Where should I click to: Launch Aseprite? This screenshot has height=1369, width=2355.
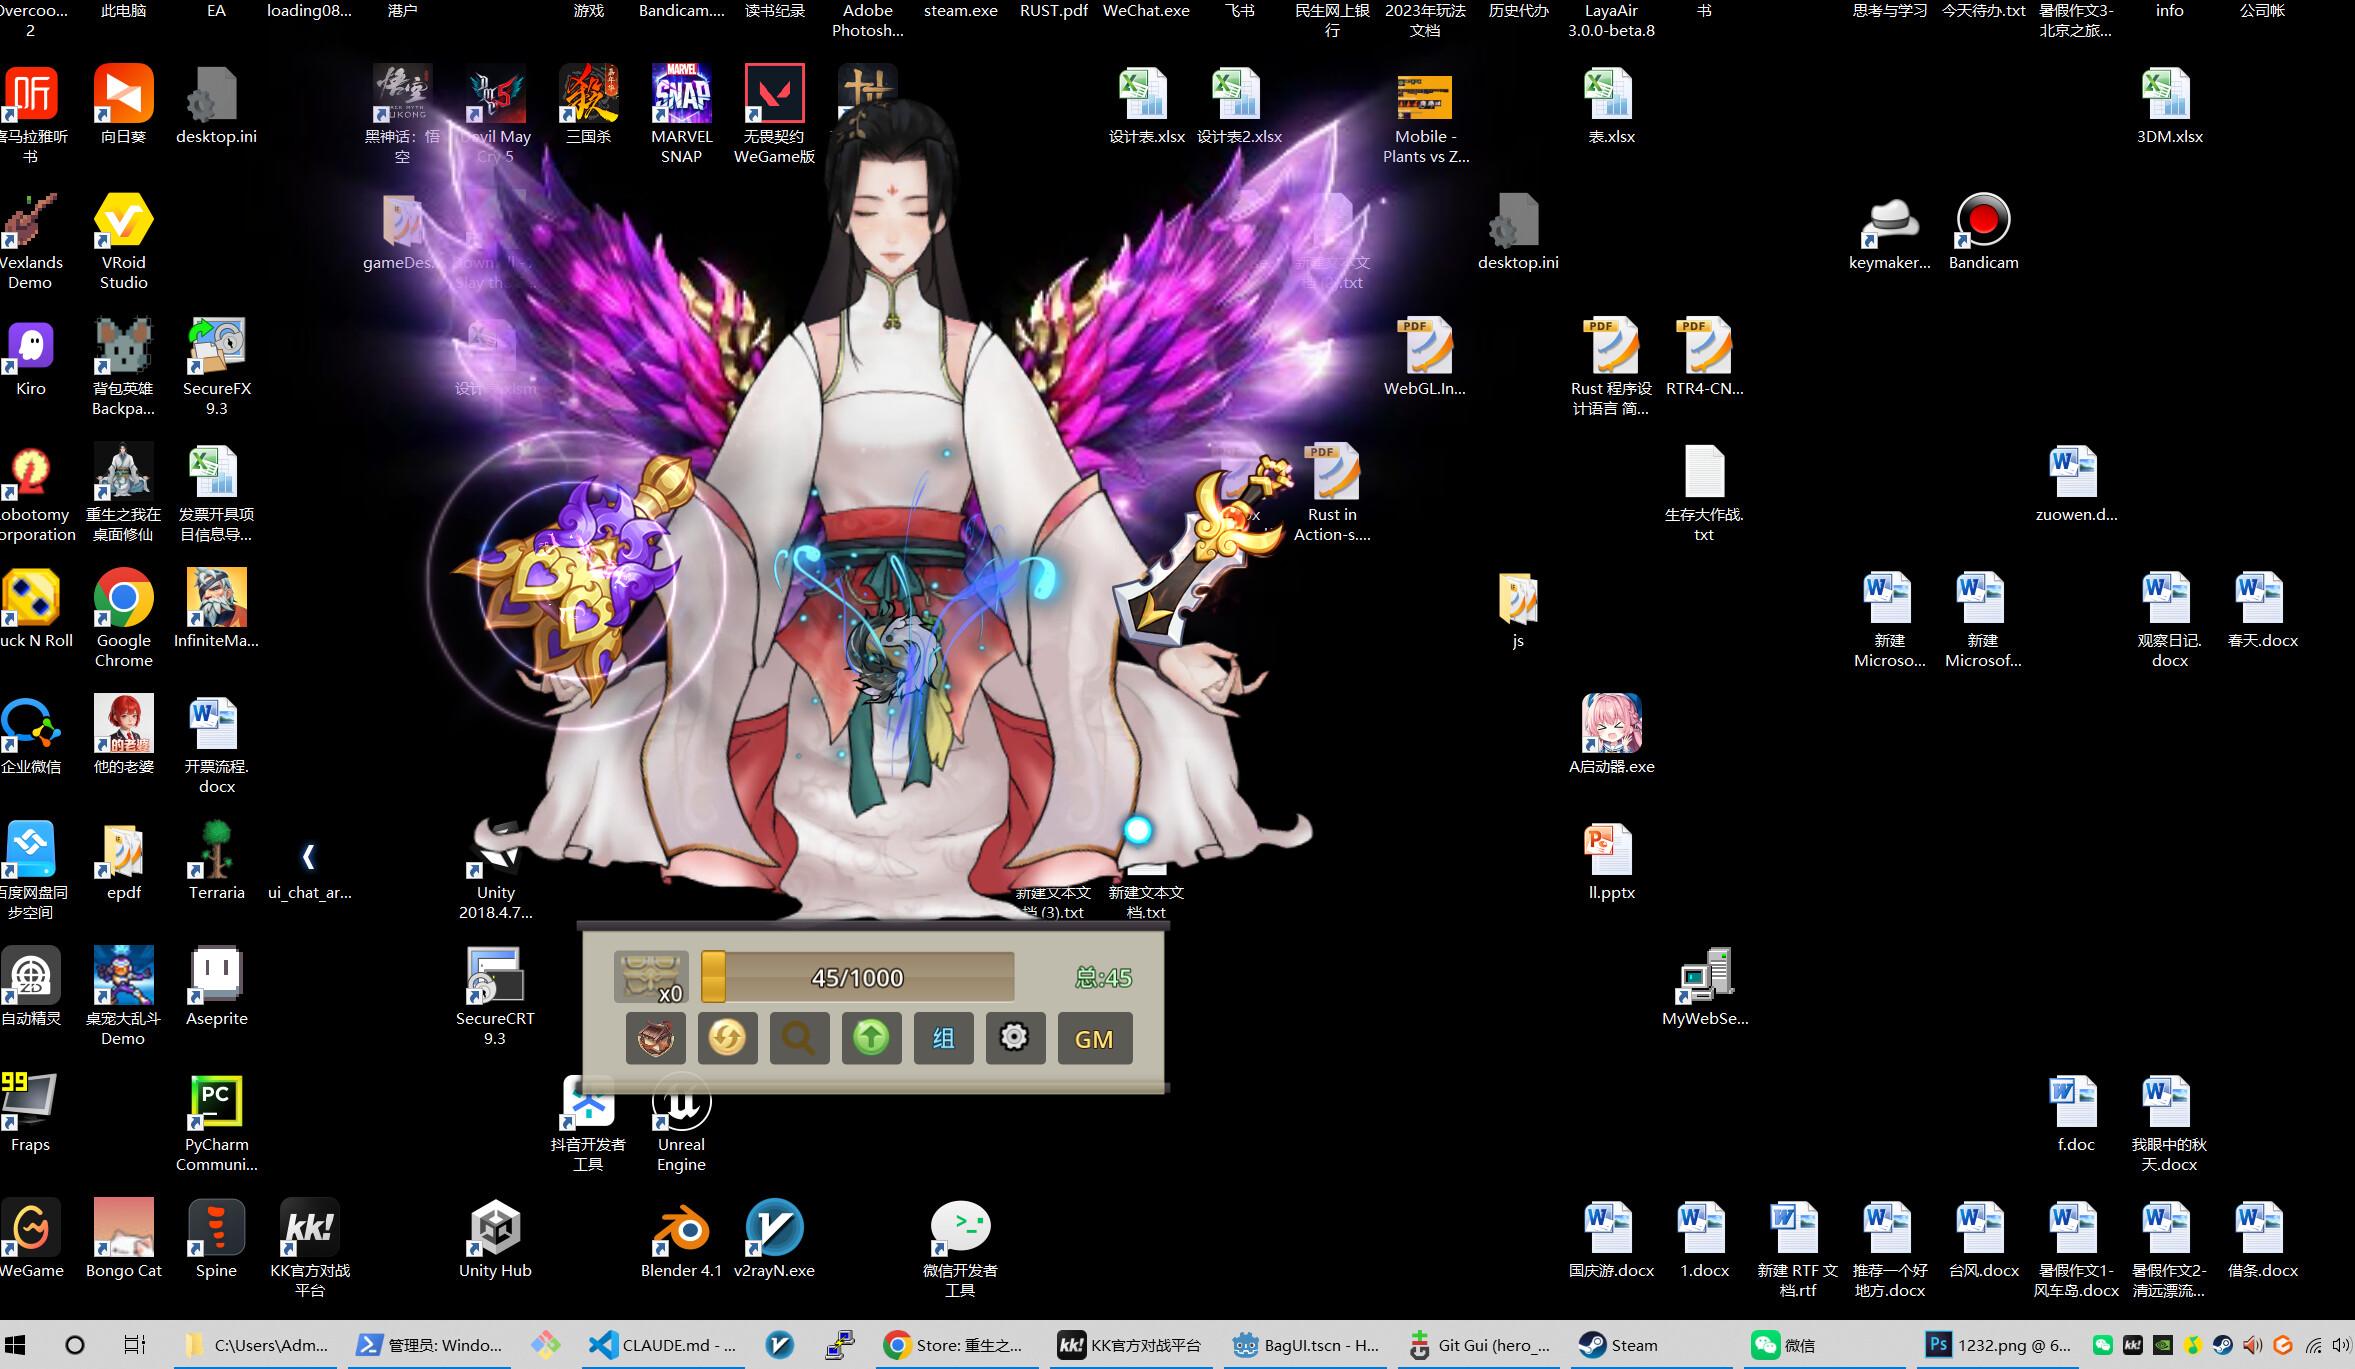[215, 976]
